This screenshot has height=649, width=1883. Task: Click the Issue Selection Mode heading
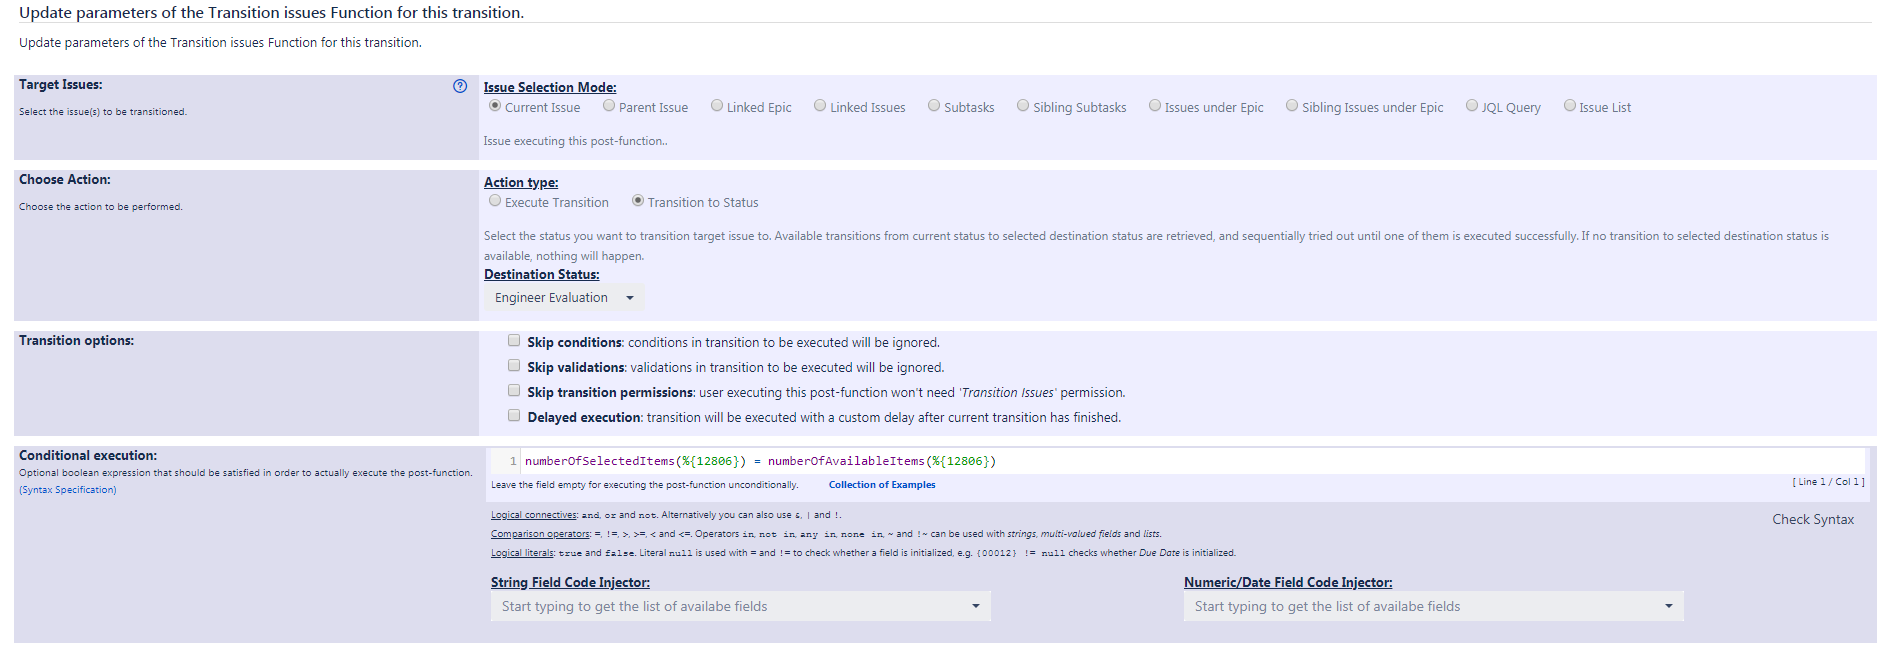[x=550, y=88]
